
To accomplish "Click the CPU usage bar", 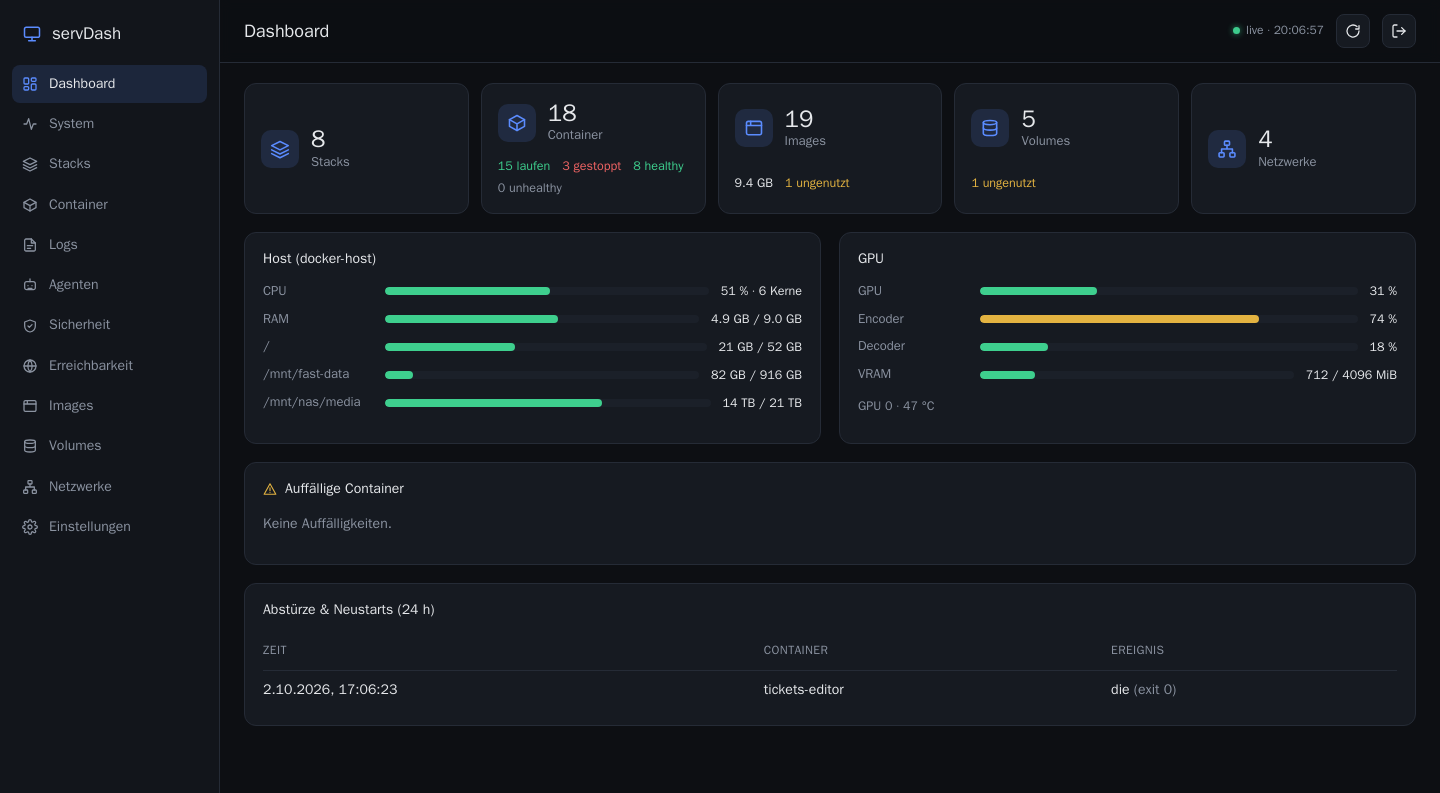I will 546,291.
